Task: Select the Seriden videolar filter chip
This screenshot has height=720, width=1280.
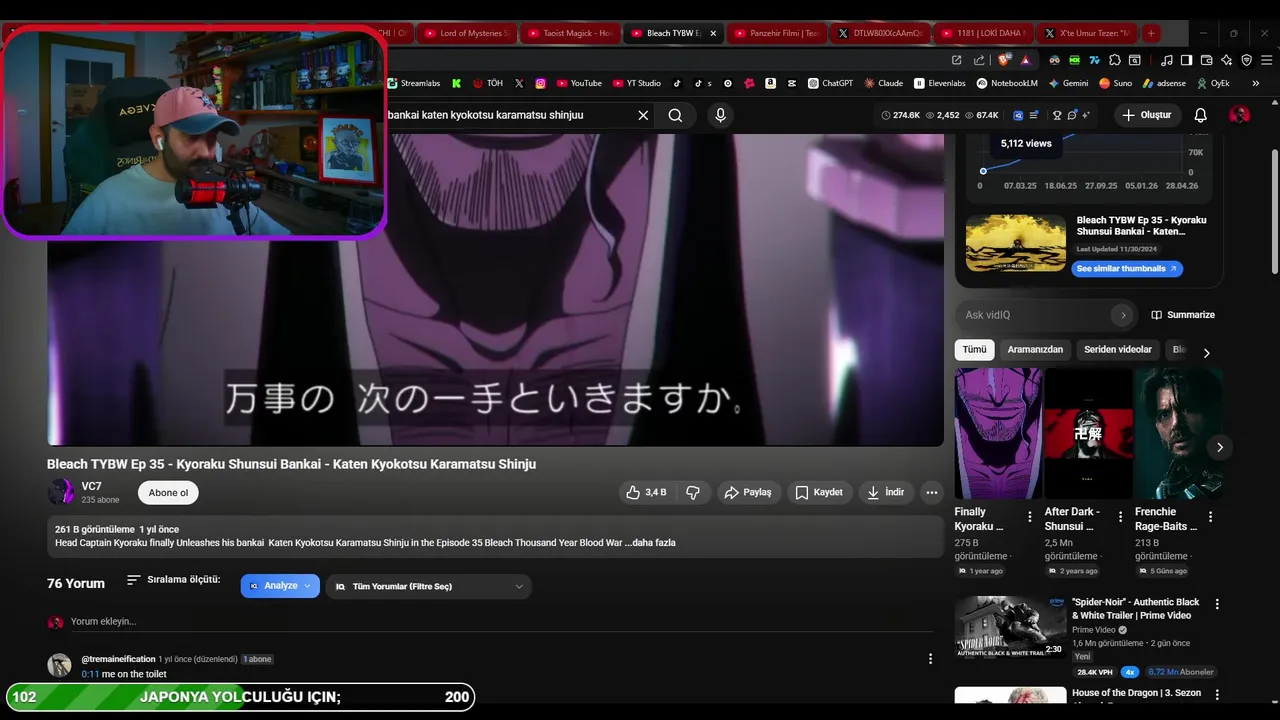Action: coord(1118,350)
